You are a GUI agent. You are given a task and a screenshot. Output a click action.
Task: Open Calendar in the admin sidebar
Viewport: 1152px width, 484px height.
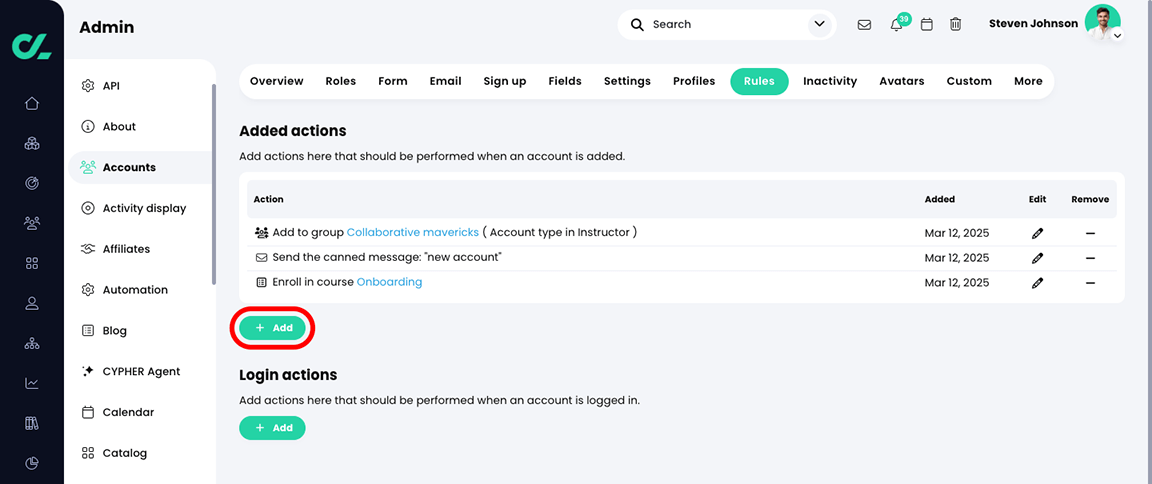[x=140, y=412]
